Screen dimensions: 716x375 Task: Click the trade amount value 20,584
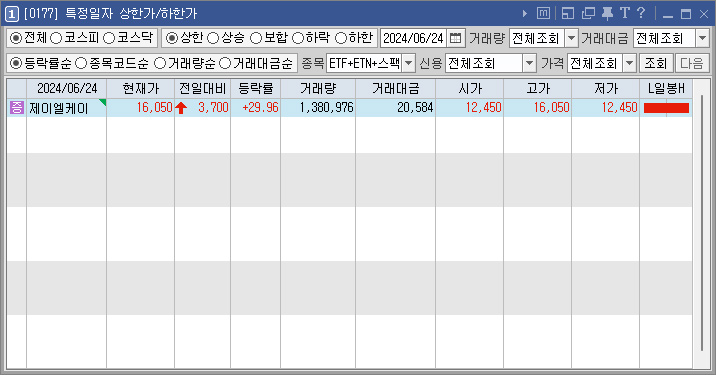click(415, 107)
